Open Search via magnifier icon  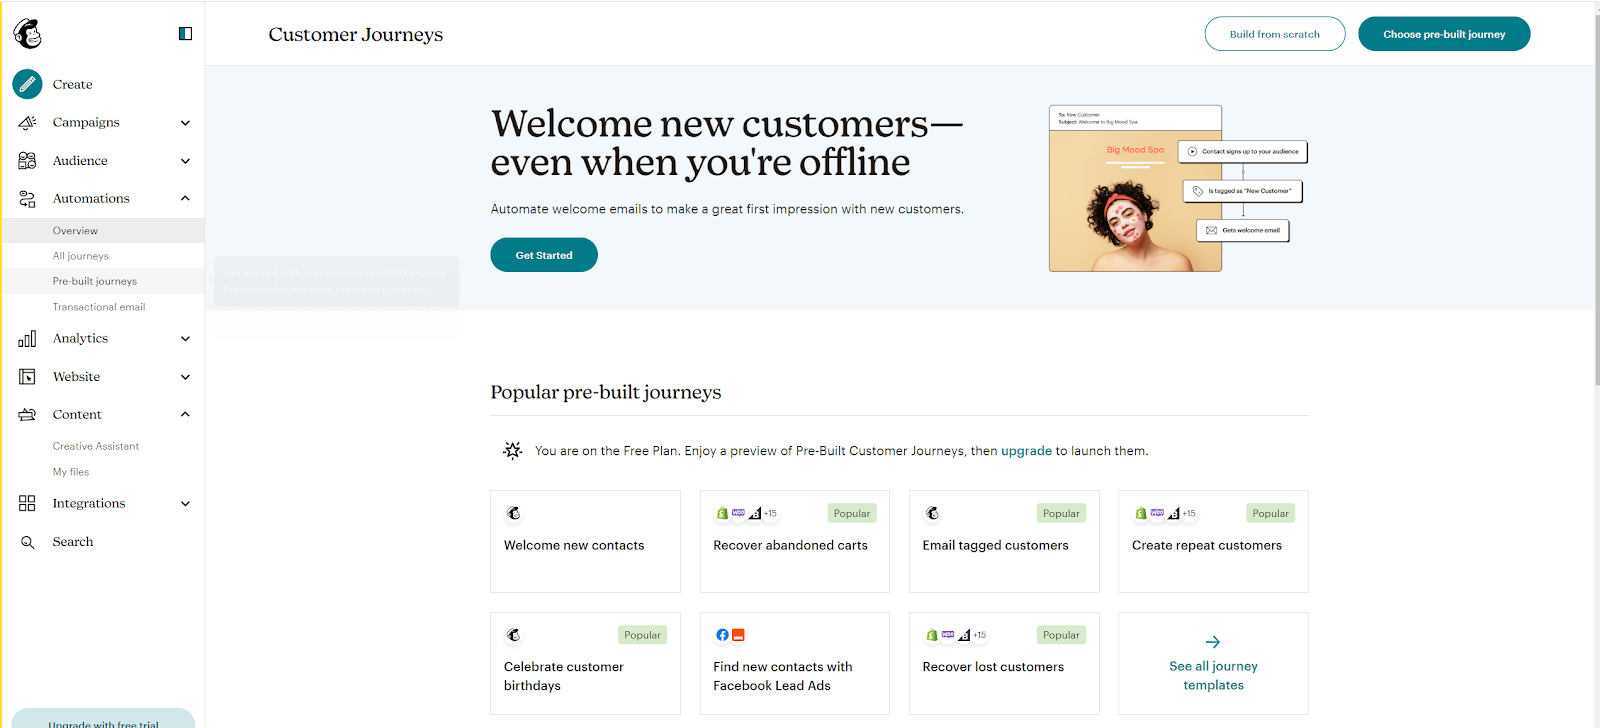27,542
